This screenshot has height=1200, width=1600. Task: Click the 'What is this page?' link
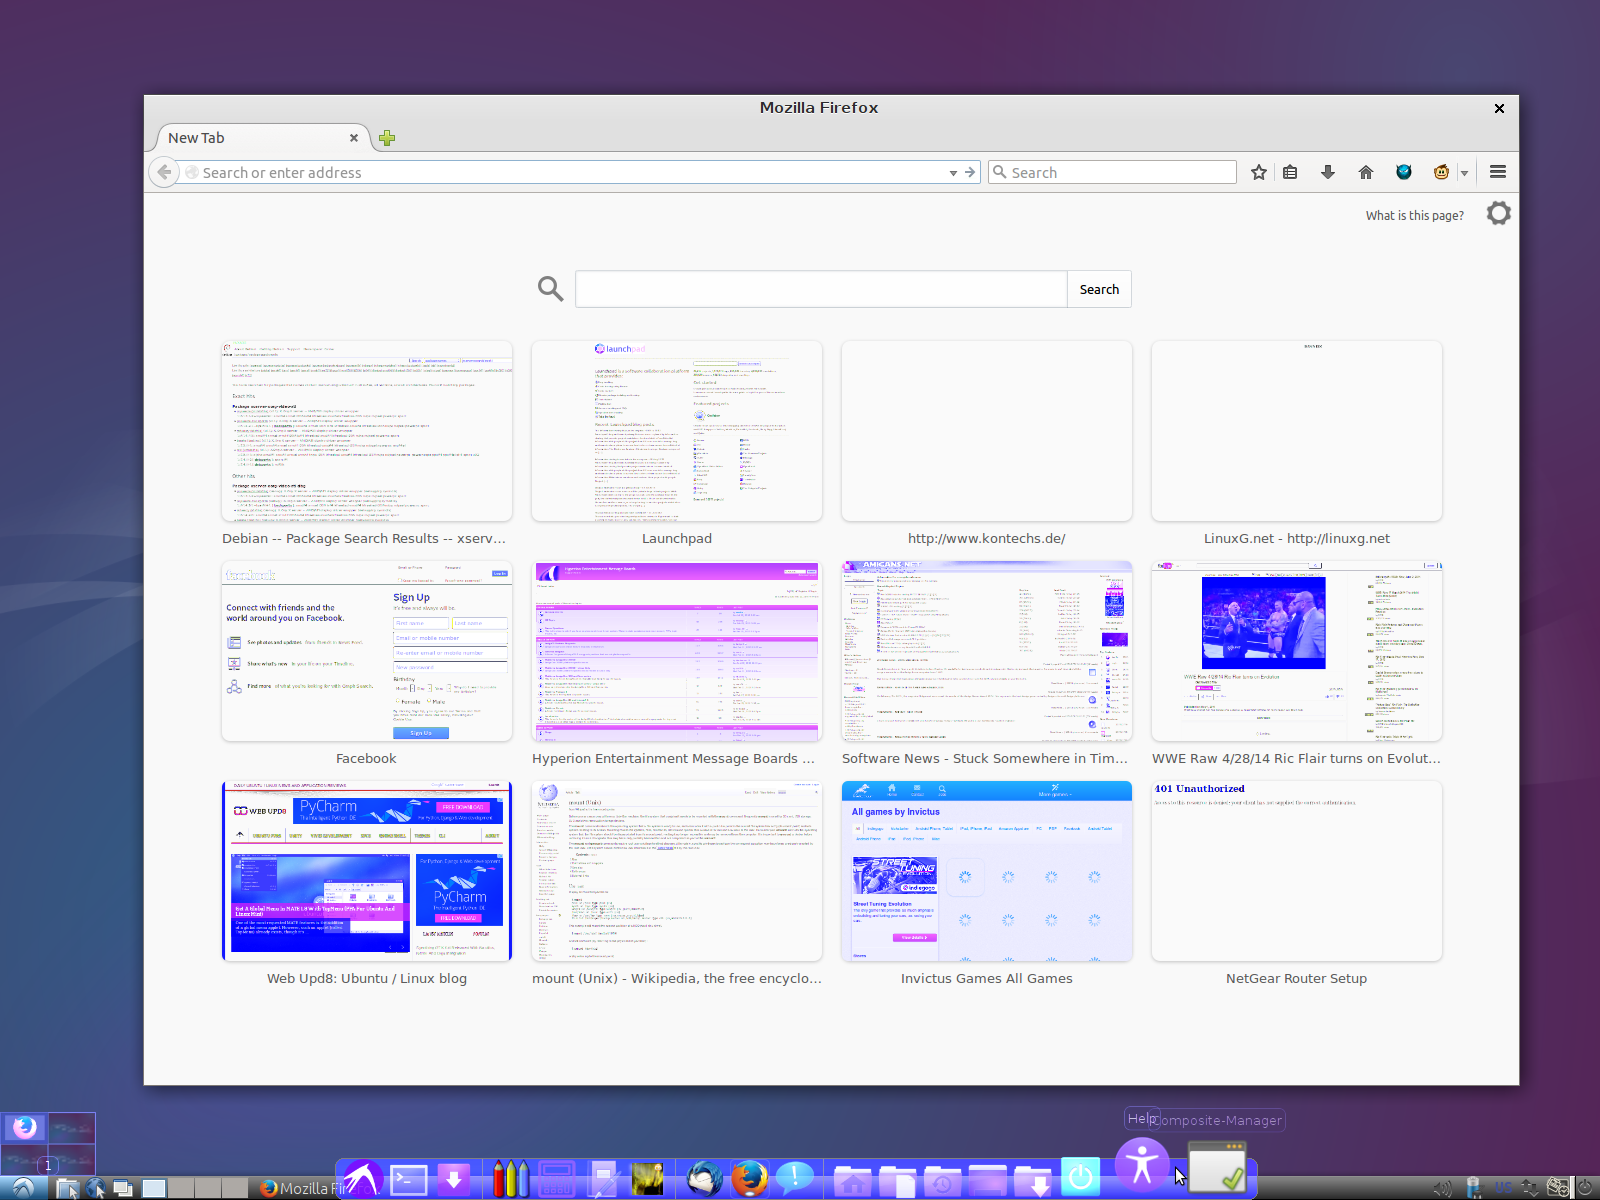coord(1414,215)
